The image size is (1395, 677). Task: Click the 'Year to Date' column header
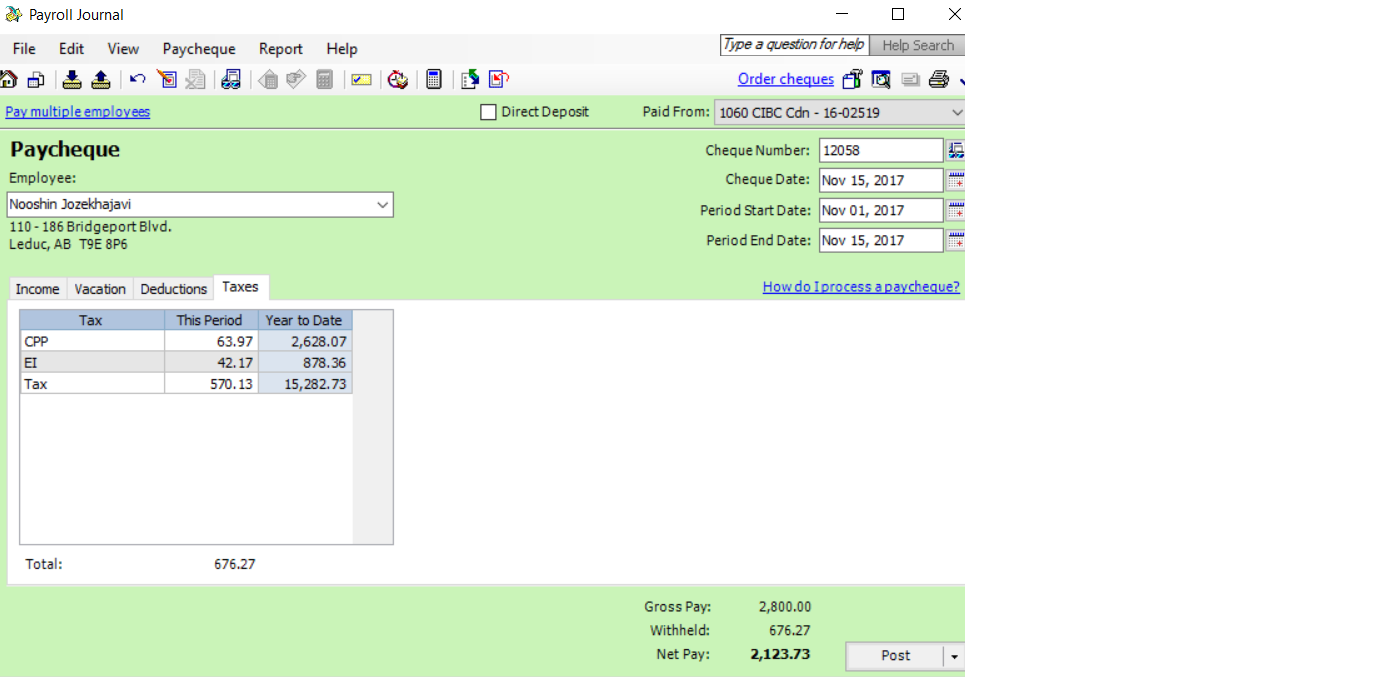point(305,320)
